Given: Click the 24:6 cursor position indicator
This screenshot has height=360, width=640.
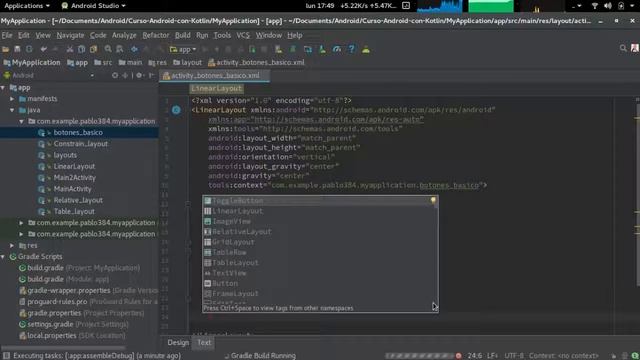Looking at the screenshot, I should click(474, 356).
